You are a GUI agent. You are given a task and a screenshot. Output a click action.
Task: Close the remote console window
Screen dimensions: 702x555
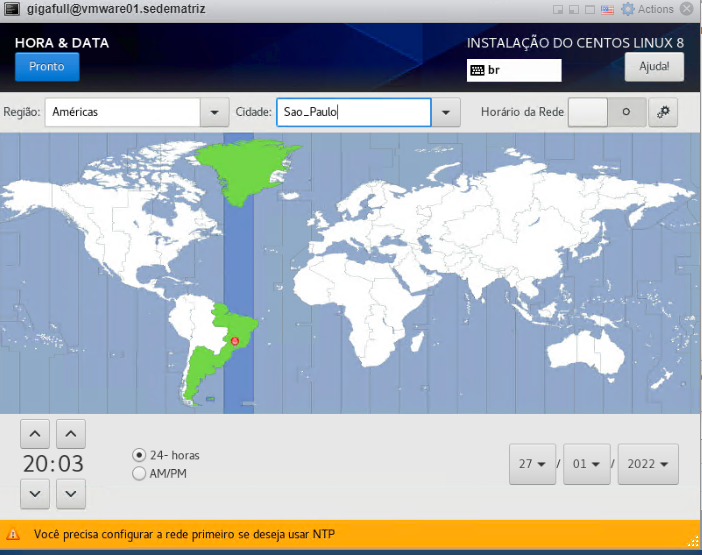pos(687,9)
